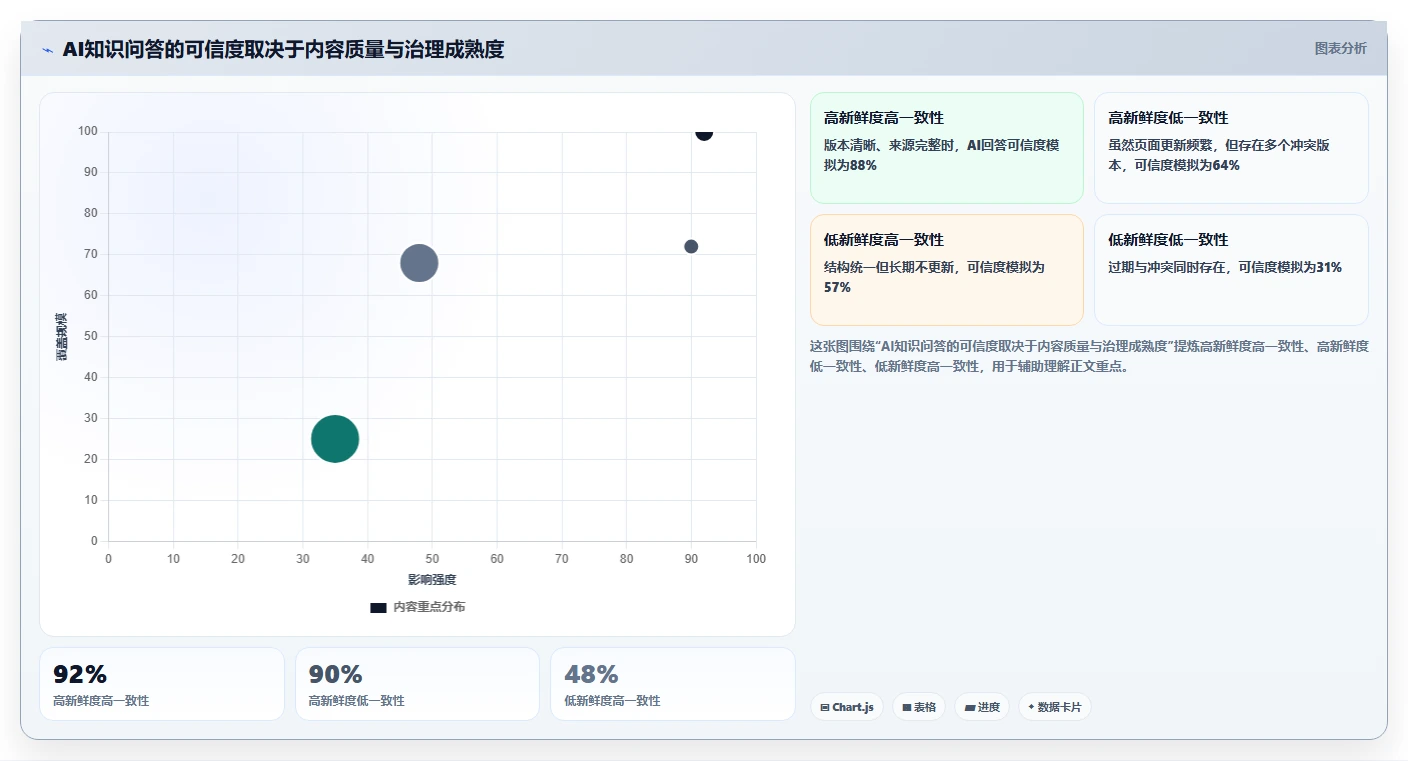Click the 可信度模拟为31% text

click(1290, 267)
